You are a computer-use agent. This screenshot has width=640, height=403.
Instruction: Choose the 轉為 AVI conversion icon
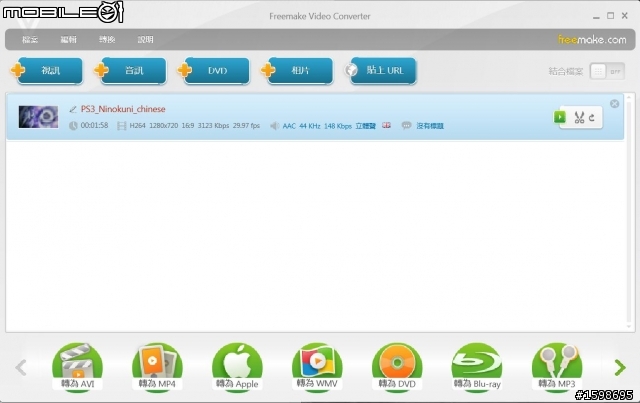coord(77,367)
